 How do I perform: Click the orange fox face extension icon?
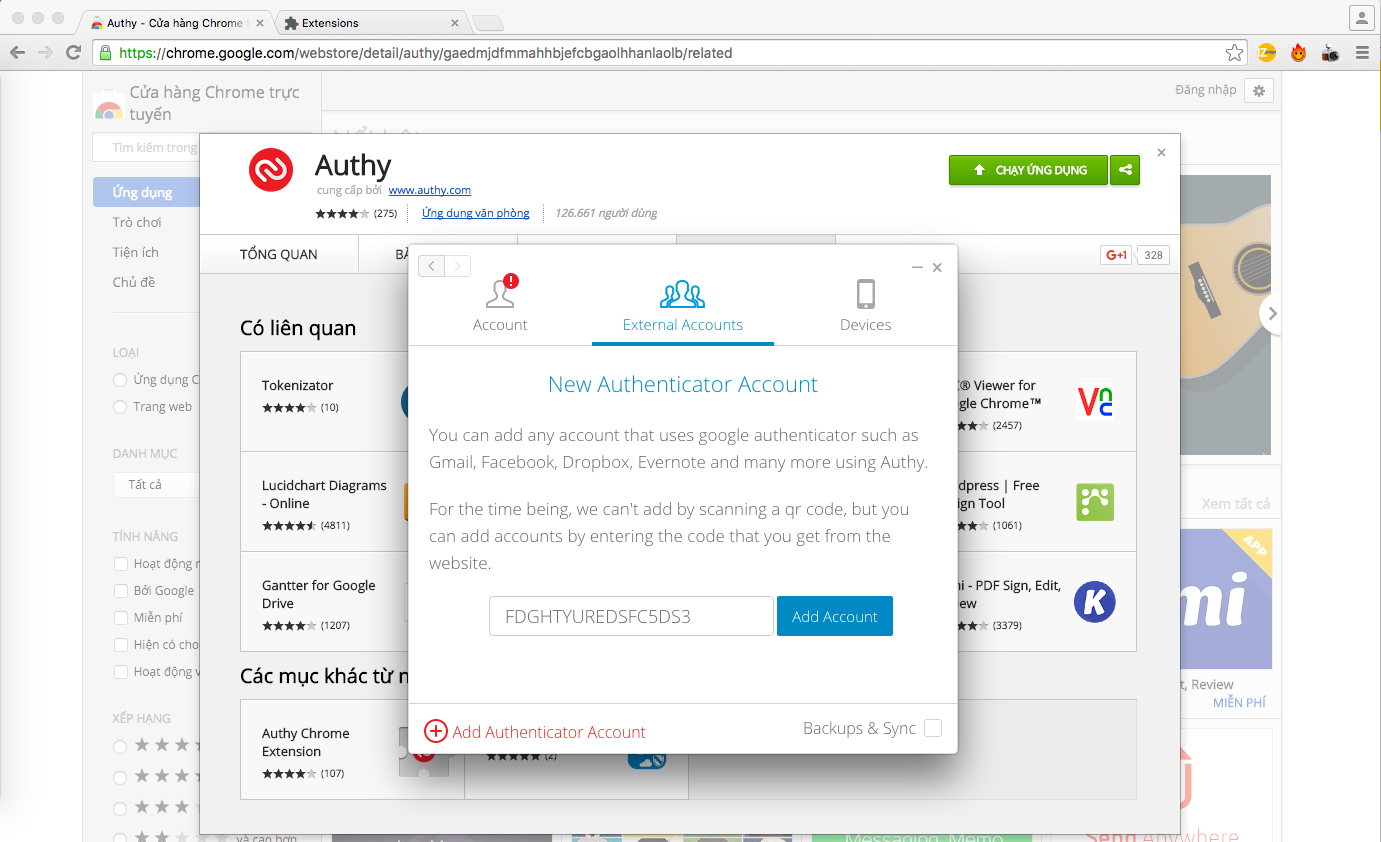(x=1298, y=53)
